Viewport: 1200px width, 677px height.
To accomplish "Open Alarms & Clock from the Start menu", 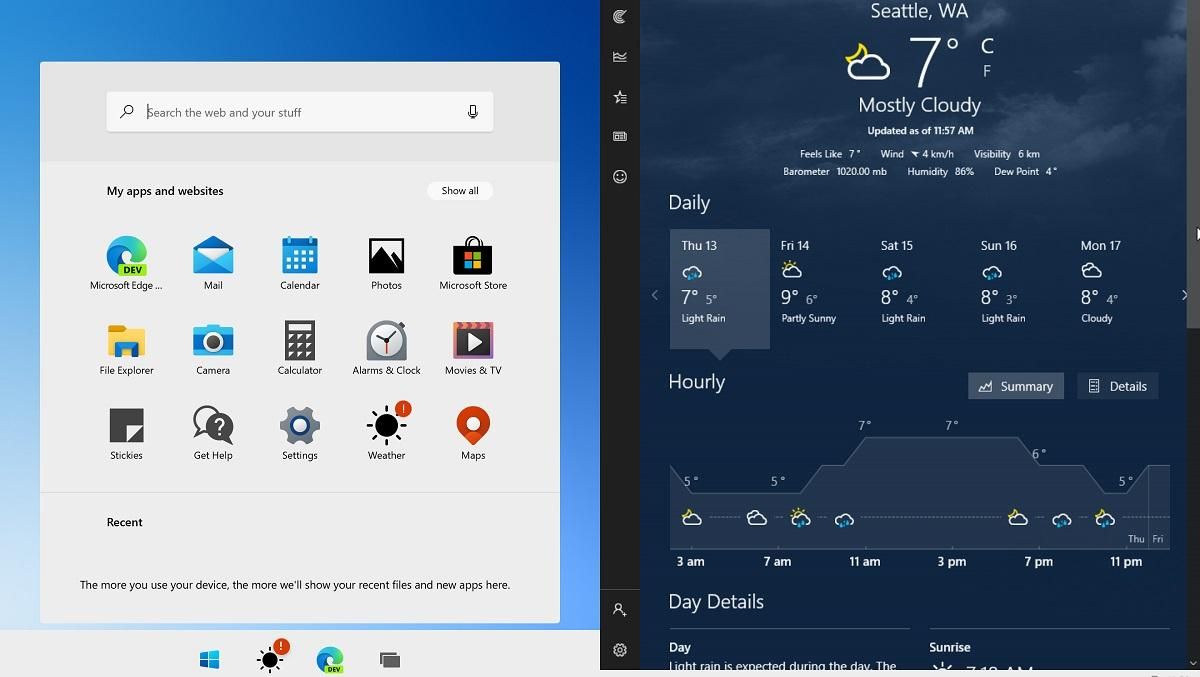I will tap(385, 341).
